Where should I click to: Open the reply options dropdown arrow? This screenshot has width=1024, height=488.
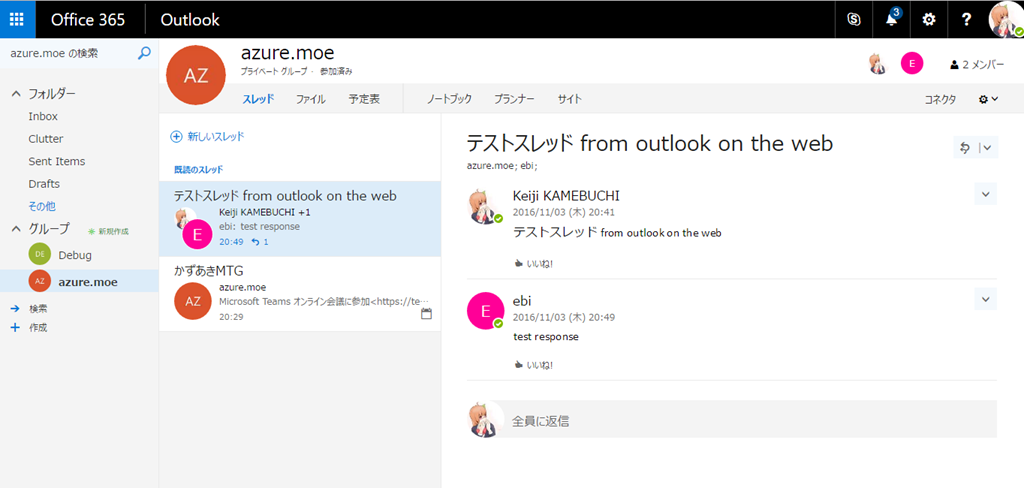pos(987,148)
